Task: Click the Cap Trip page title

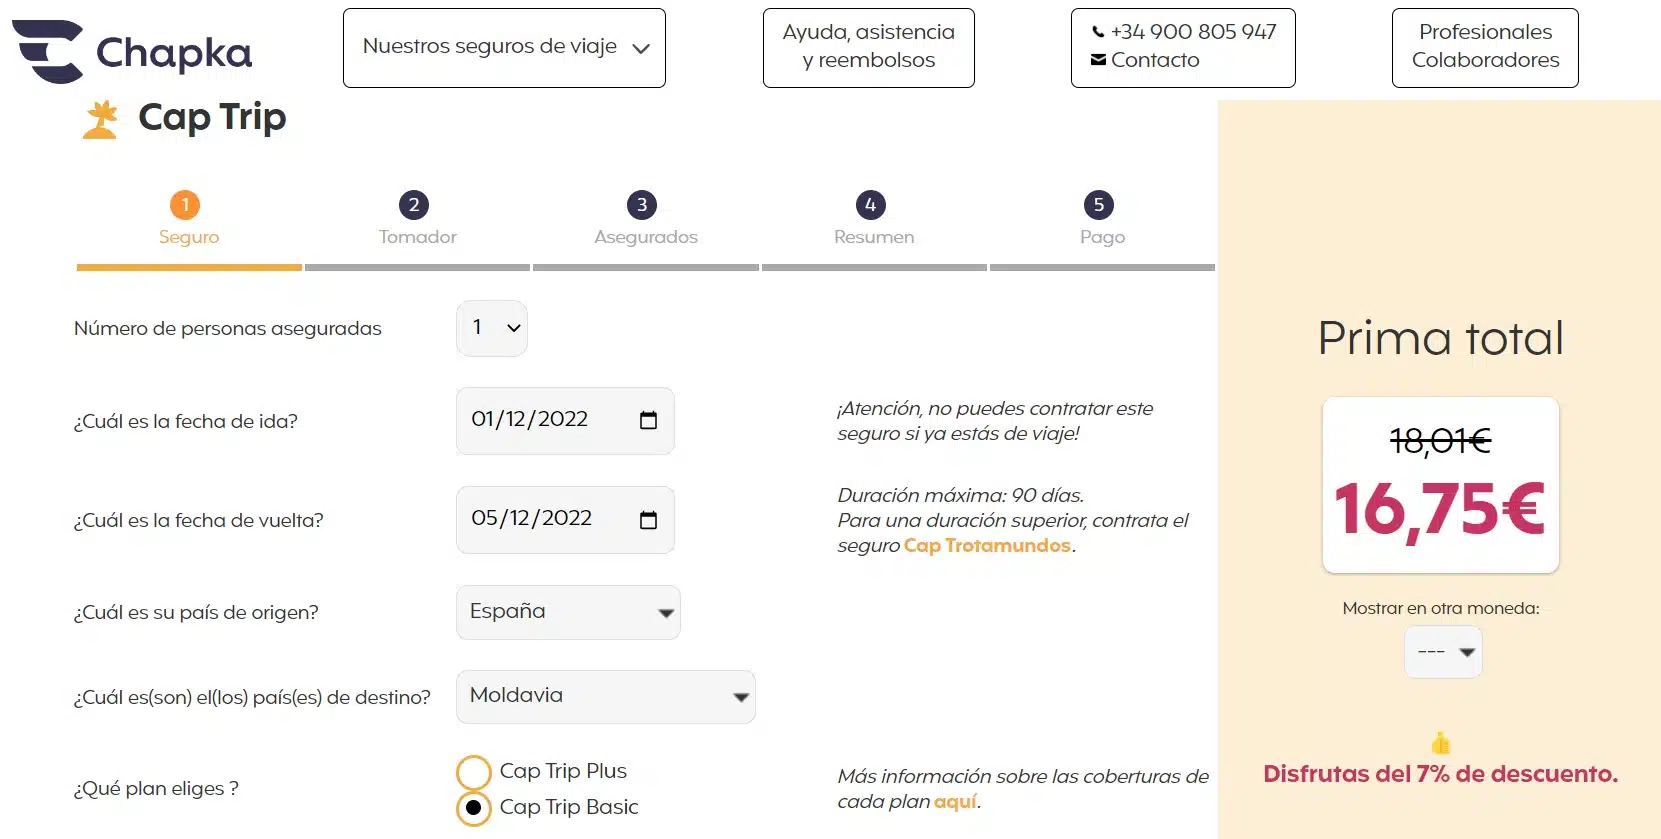Action: [x=212, y=118]
